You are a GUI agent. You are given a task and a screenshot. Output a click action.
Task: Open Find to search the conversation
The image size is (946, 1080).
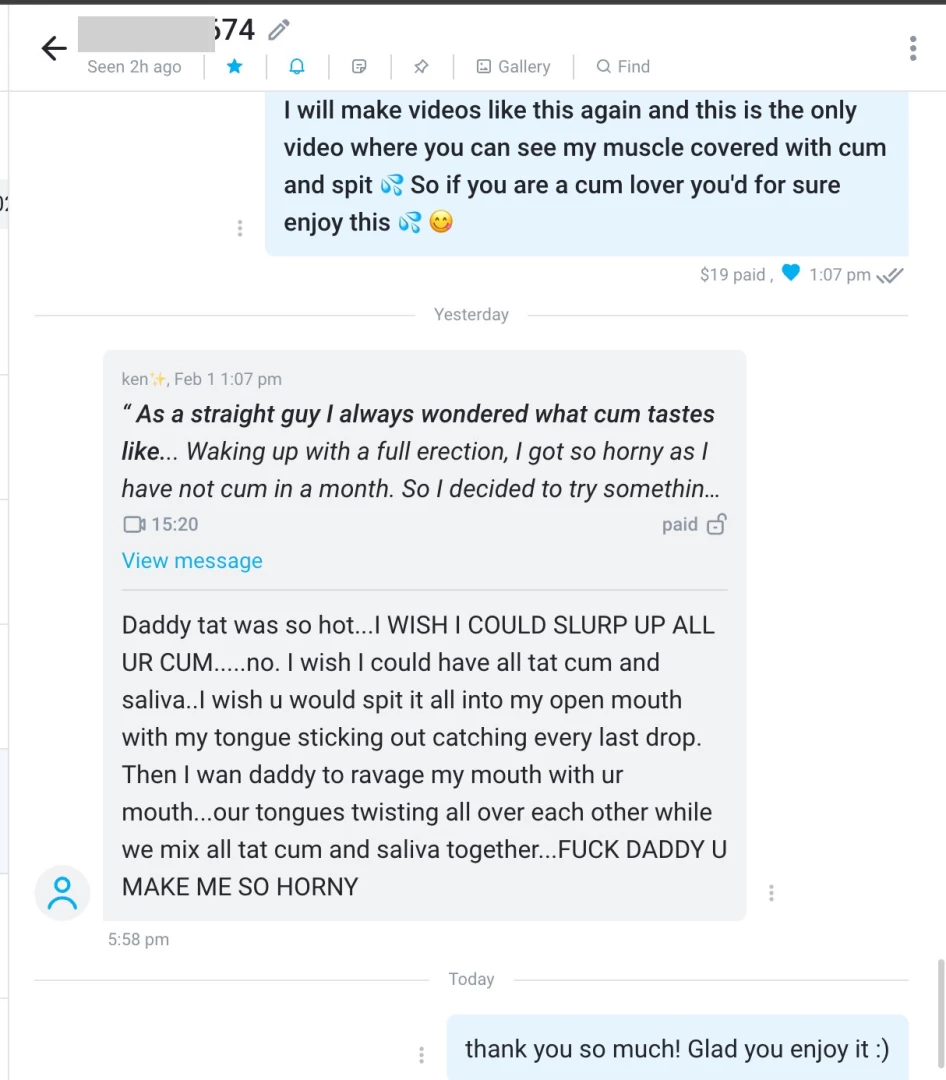[622, 66]
